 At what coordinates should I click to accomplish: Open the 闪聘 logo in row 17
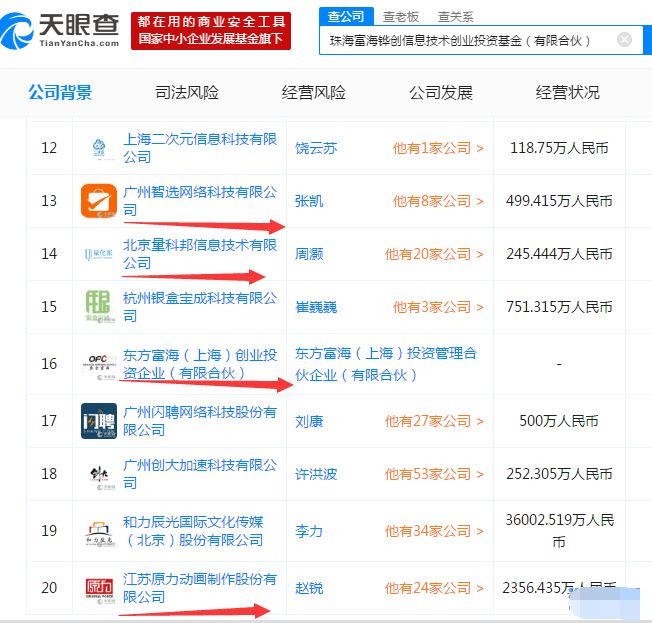(99, 420)
